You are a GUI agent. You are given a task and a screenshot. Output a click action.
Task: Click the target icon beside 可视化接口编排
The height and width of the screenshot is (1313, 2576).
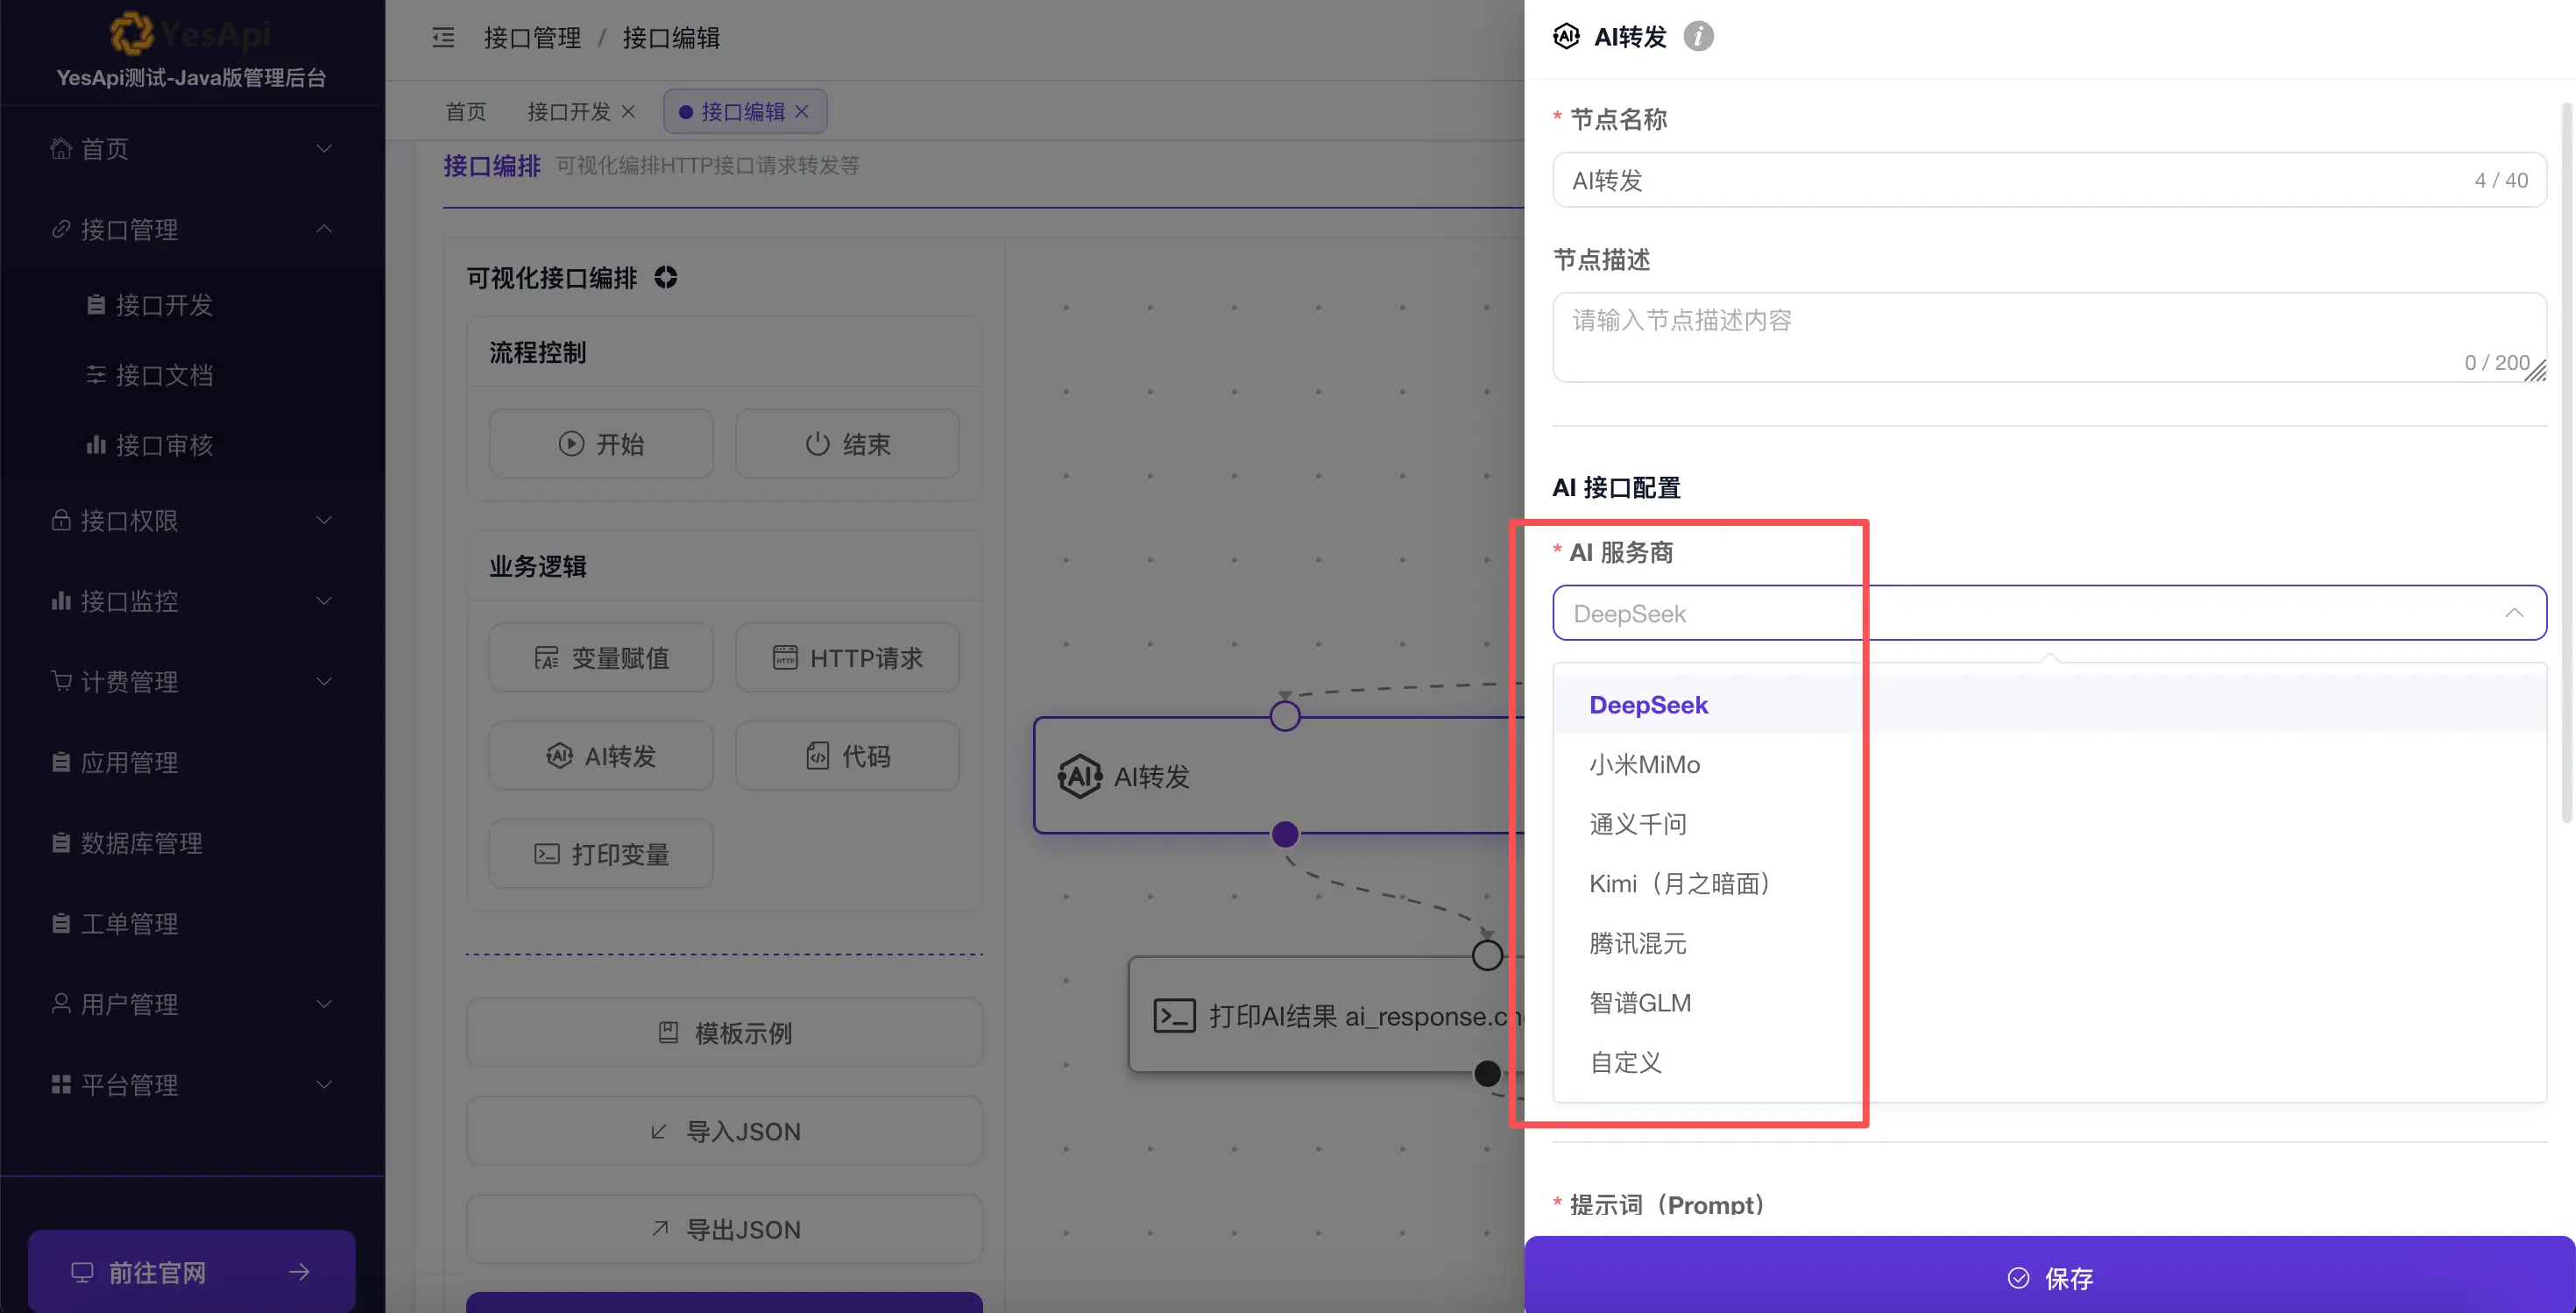[666, 277]
